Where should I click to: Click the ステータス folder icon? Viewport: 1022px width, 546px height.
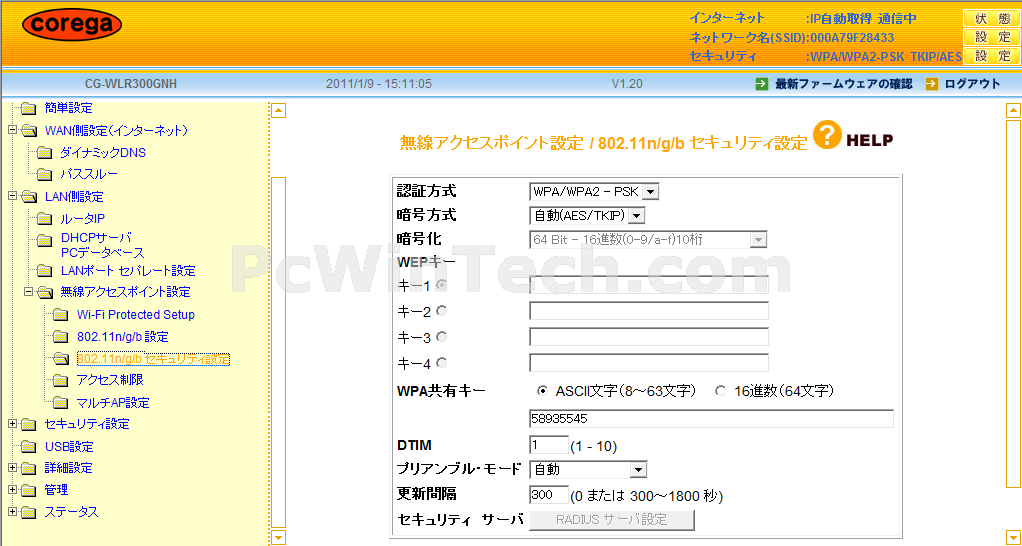tap(28, 512)
